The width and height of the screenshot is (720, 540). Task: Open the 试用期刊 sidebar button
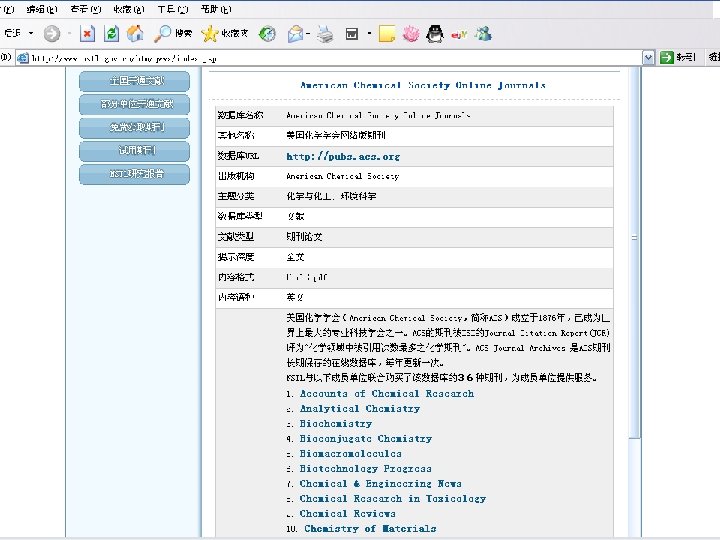coord(135,151)
